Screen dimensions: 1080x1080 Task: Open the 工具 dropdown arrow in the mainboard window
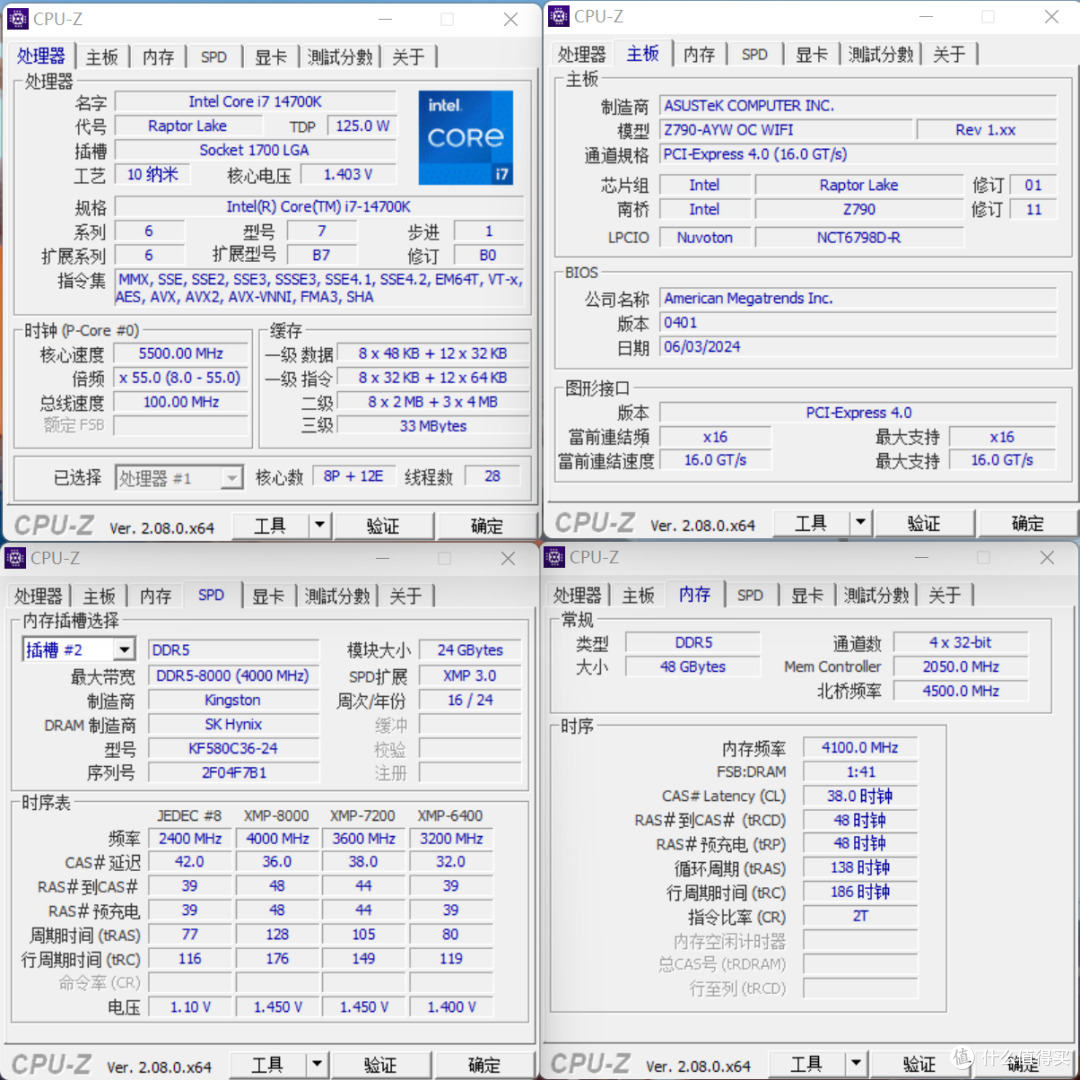(x=860, y=523)
